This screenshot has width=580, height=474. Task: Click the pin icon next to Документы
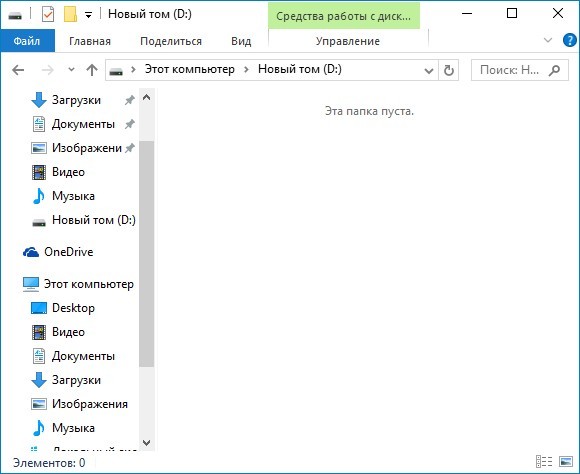click(129, 124)
